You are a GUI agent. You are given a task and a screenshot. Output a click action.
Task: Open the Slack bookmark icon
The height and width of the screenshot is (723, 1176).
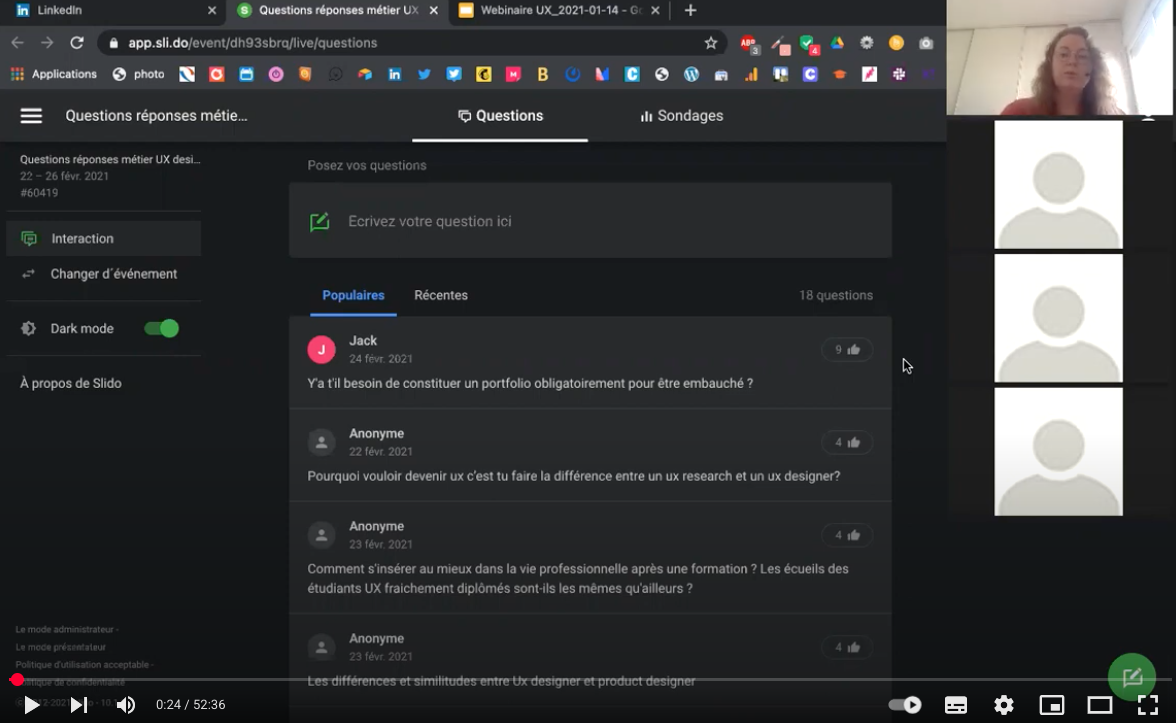coord(898,74)
